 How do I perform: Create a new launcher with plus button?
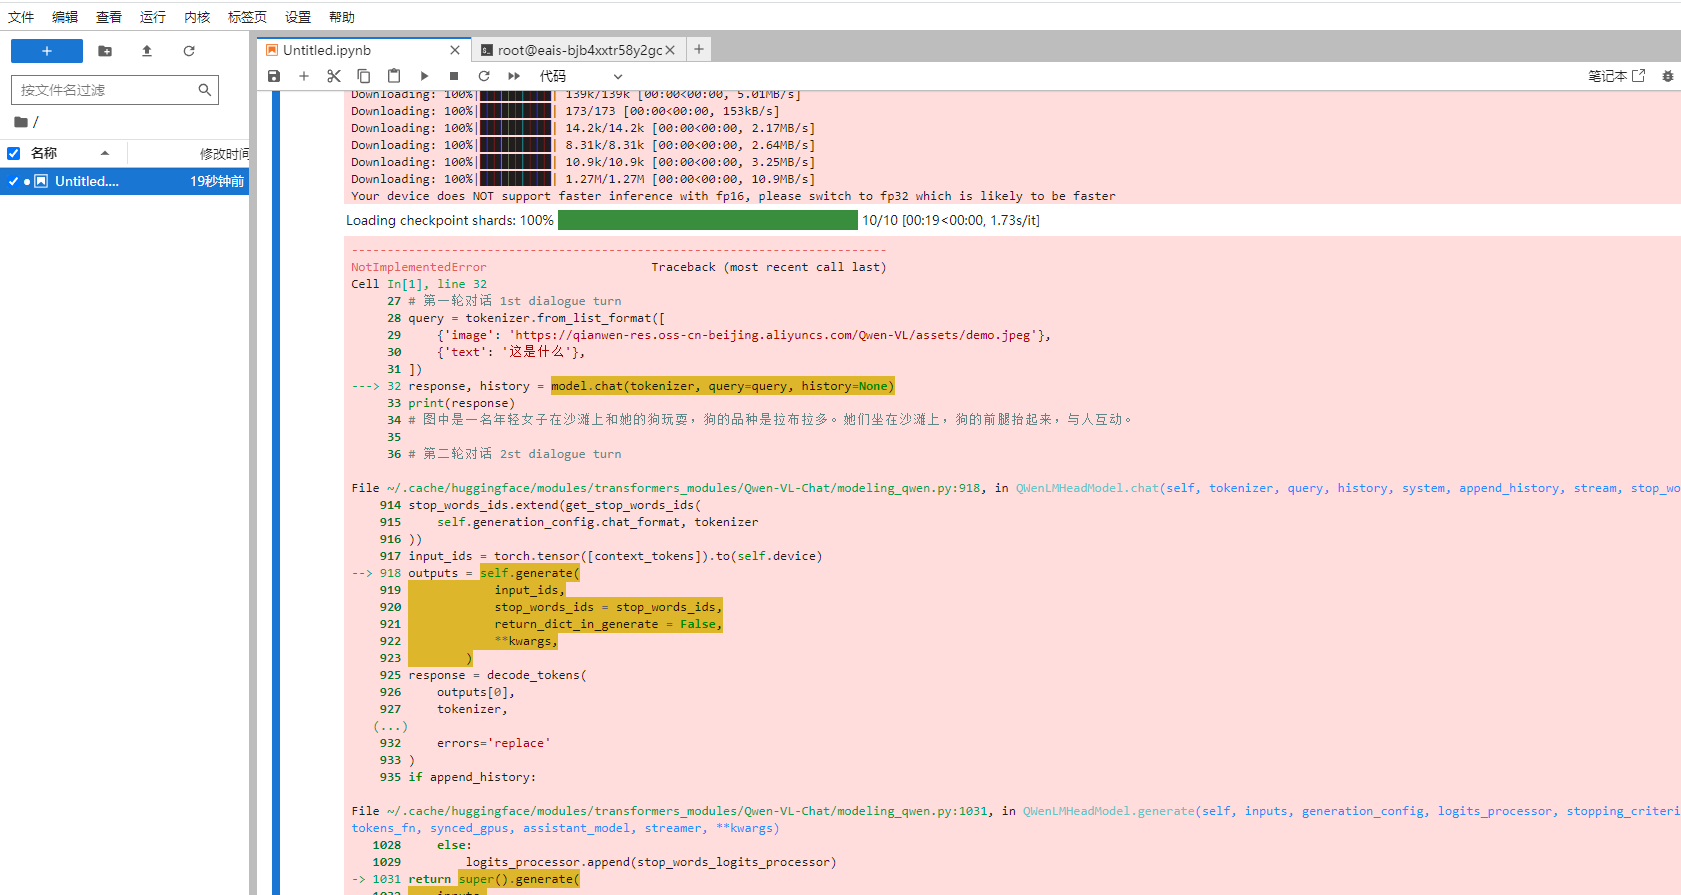[47, 51]
